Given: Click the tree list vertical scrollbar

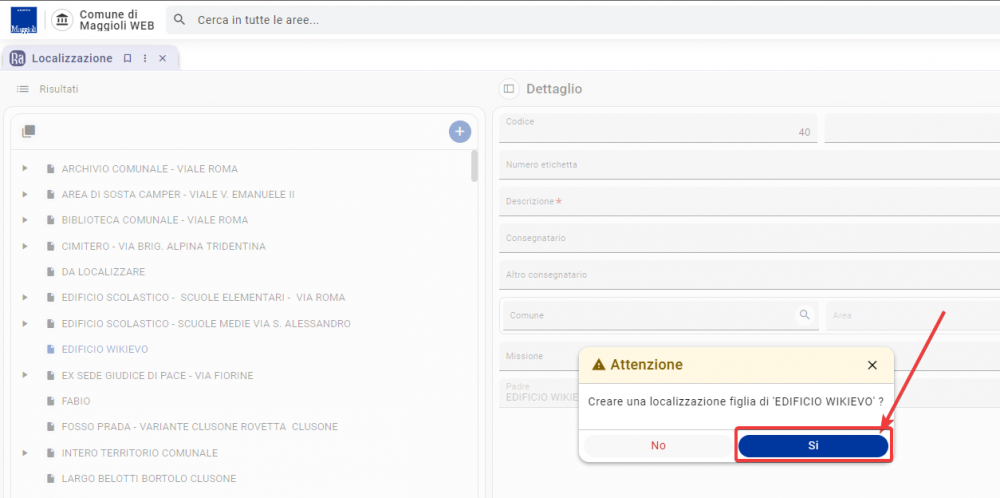Looking at the screenshot, I should click(x=474, y=166).
